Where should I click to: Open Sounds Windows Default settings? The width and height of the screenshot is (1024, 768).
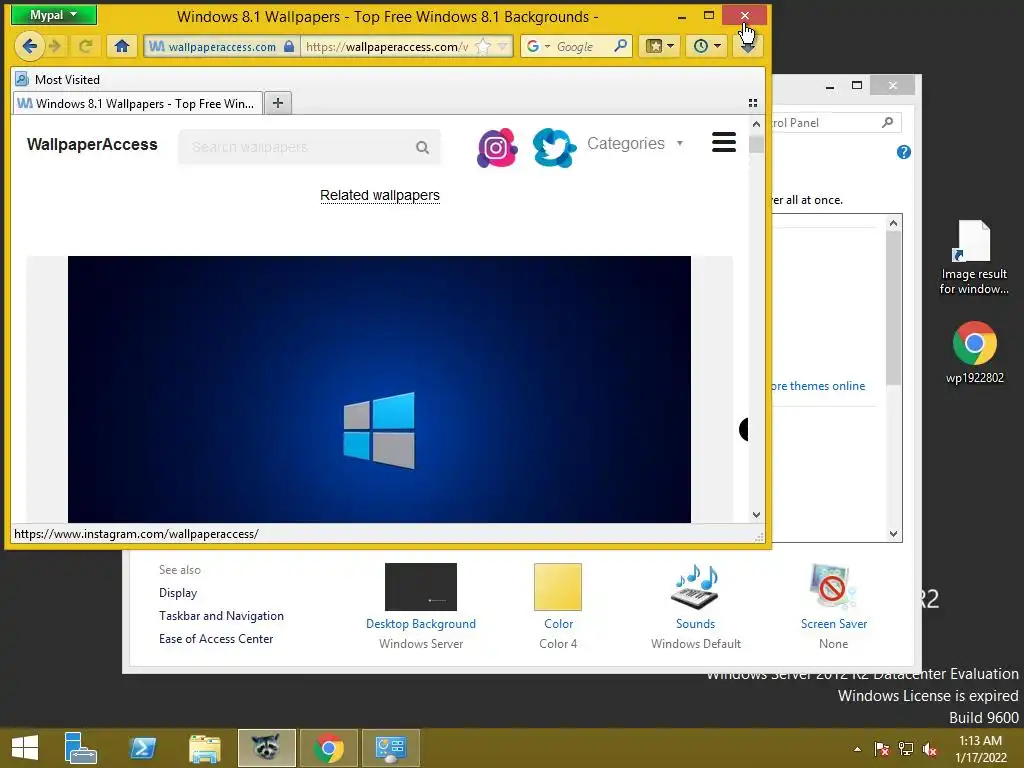coord(696,606)
